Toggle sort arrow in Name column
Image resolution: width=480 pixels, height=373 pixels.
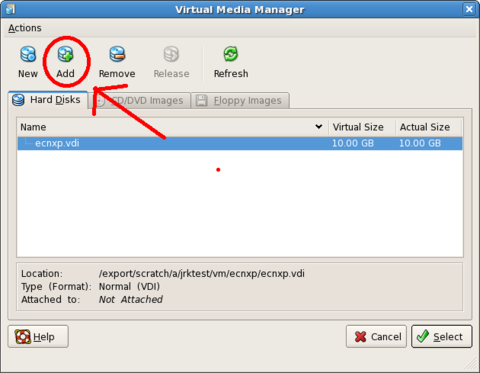tap(319, 127)
